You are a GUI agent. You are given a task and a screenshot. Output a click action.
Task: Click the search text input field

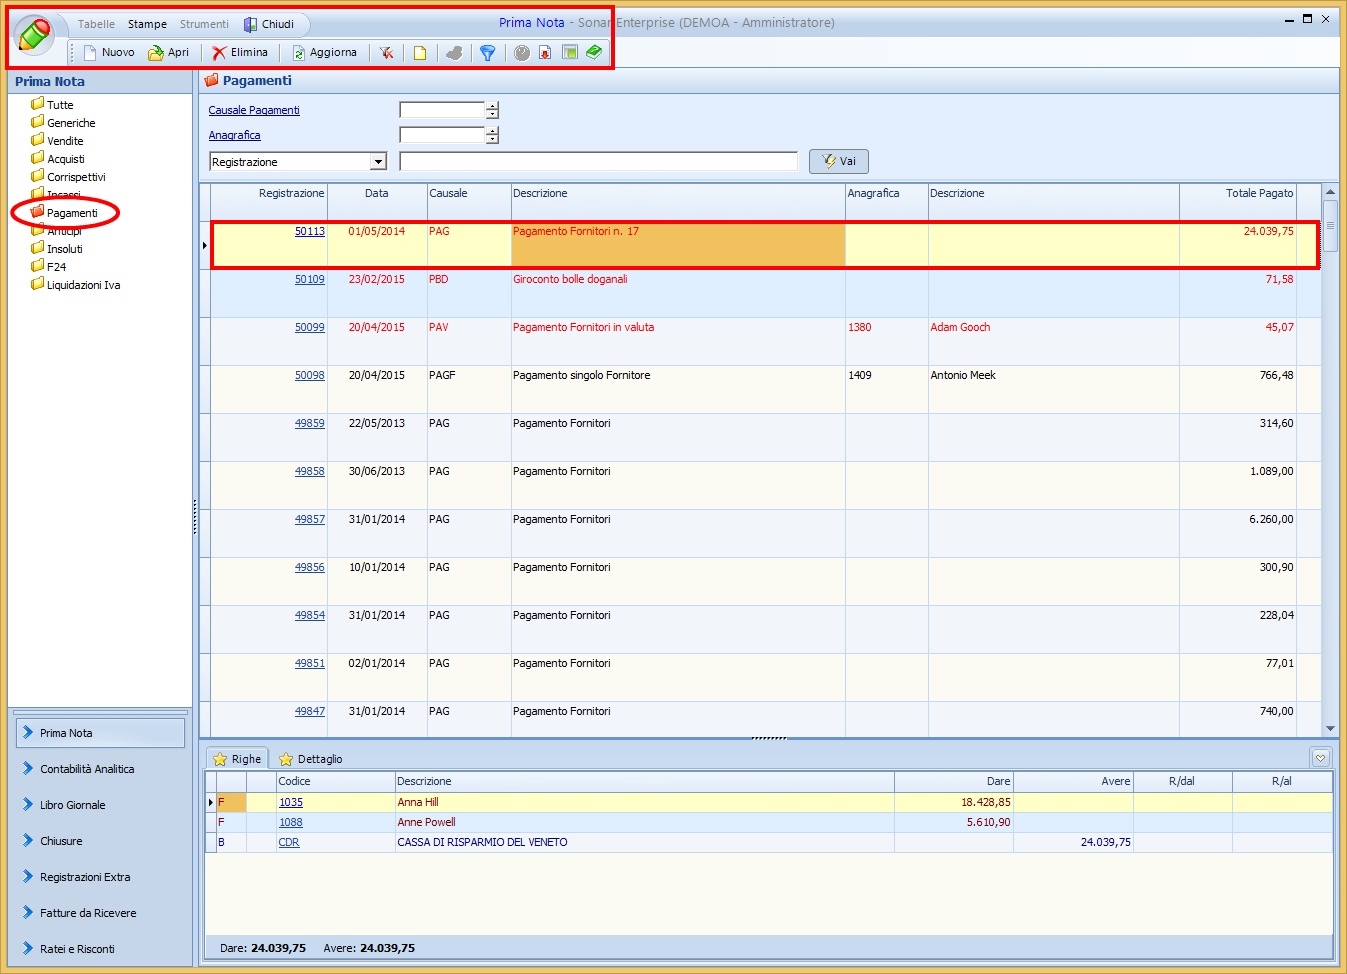click(598, 162)
